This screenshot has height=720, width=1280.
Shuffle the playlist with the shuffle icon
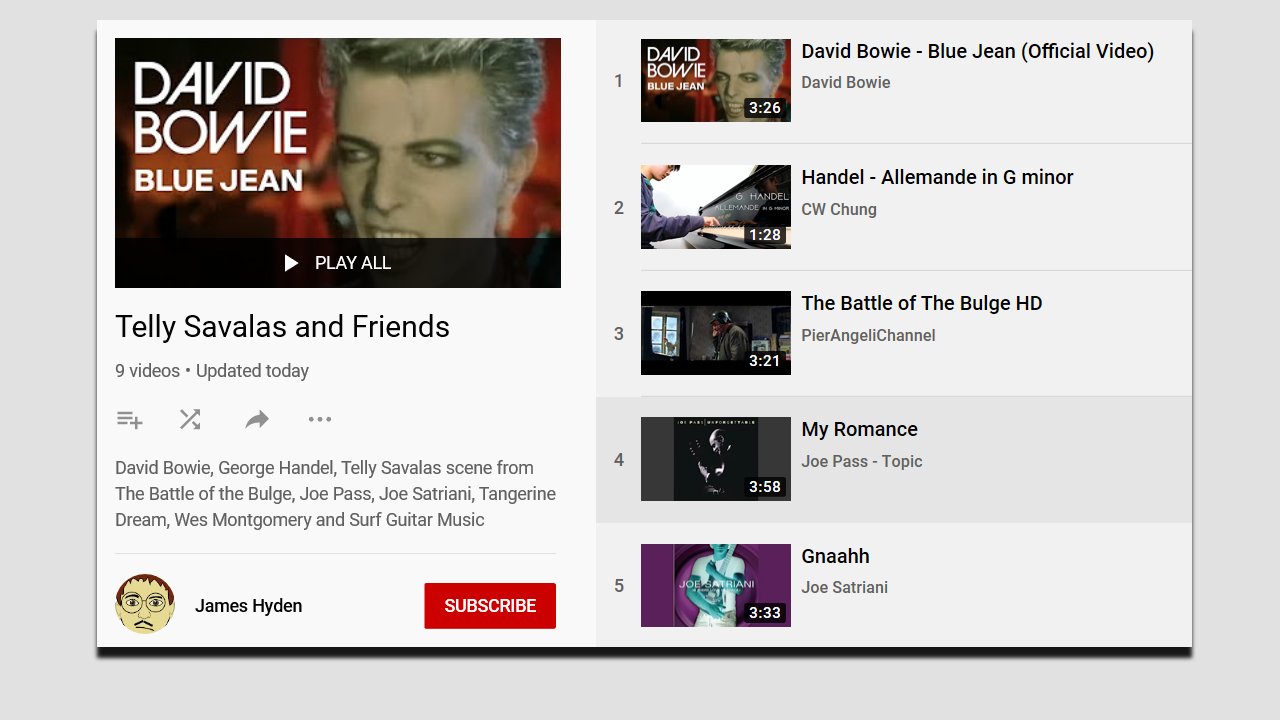click(190, 420)
